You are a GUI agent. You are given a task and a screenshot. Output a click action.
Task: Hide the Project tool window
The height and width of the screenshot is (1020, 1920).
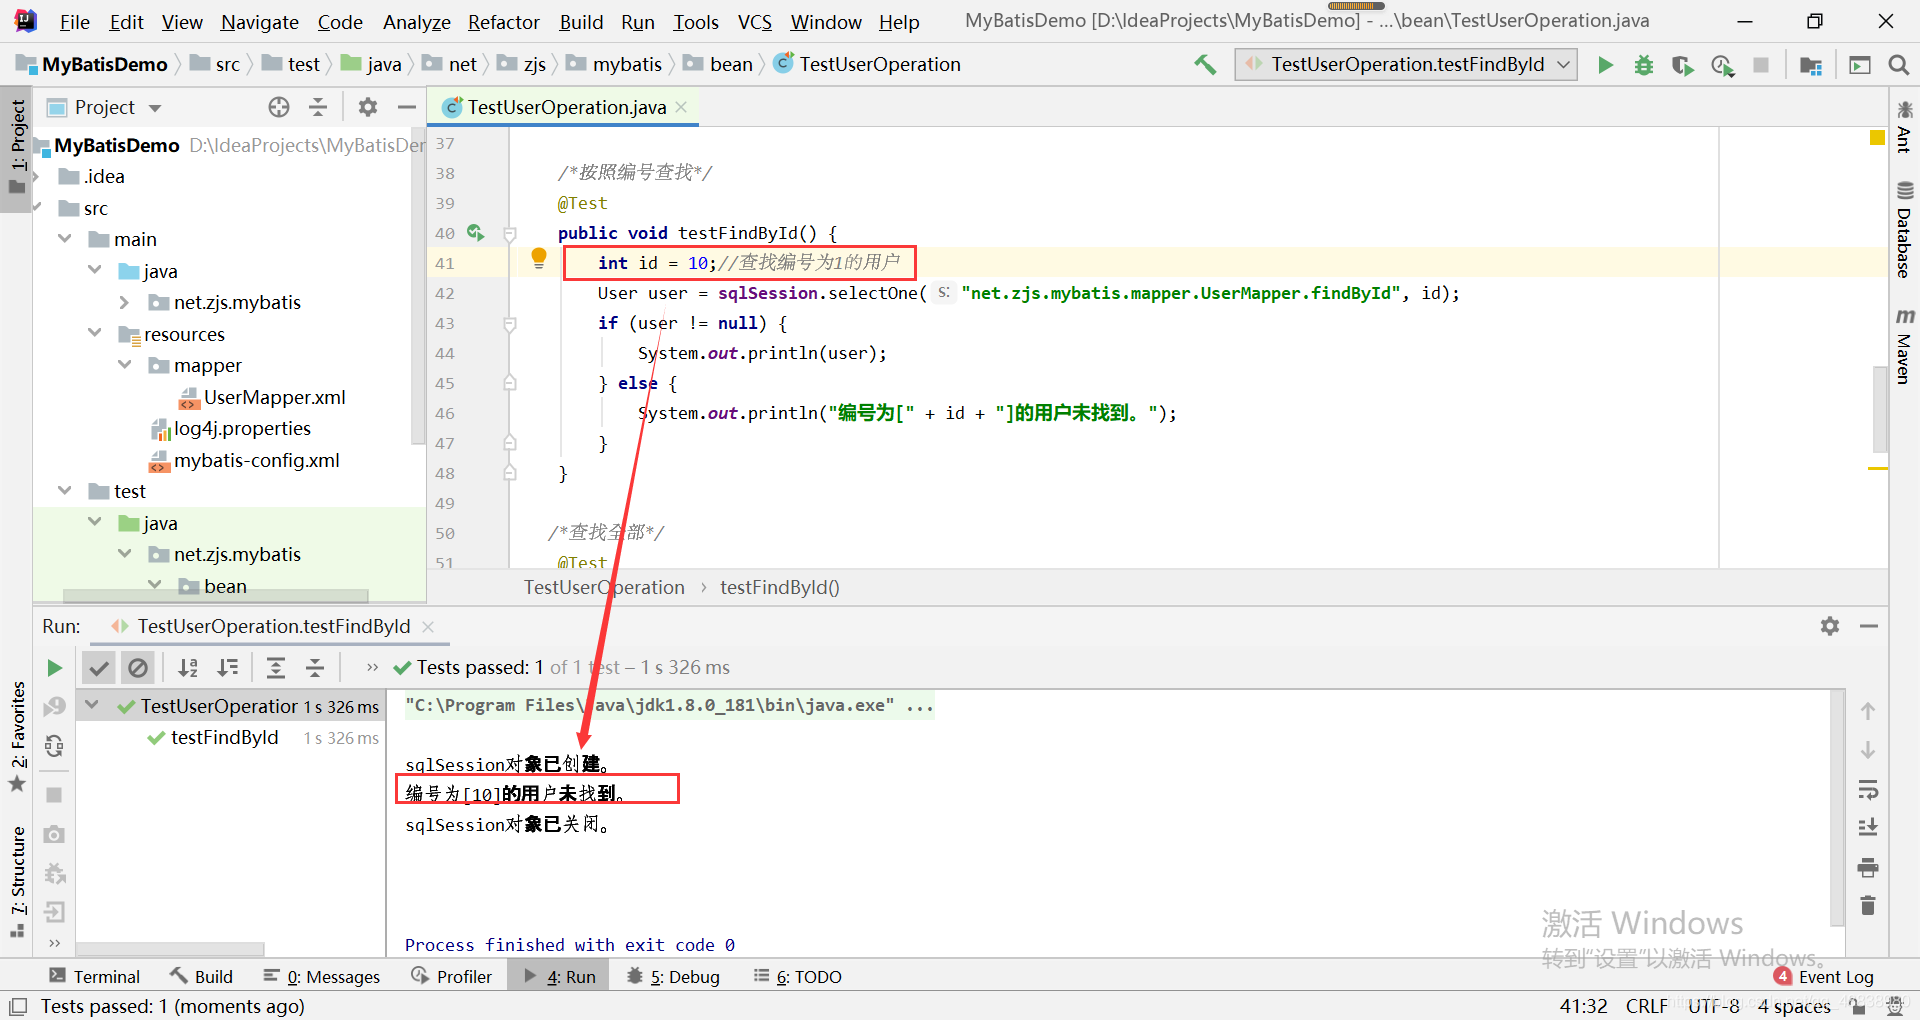406,107
